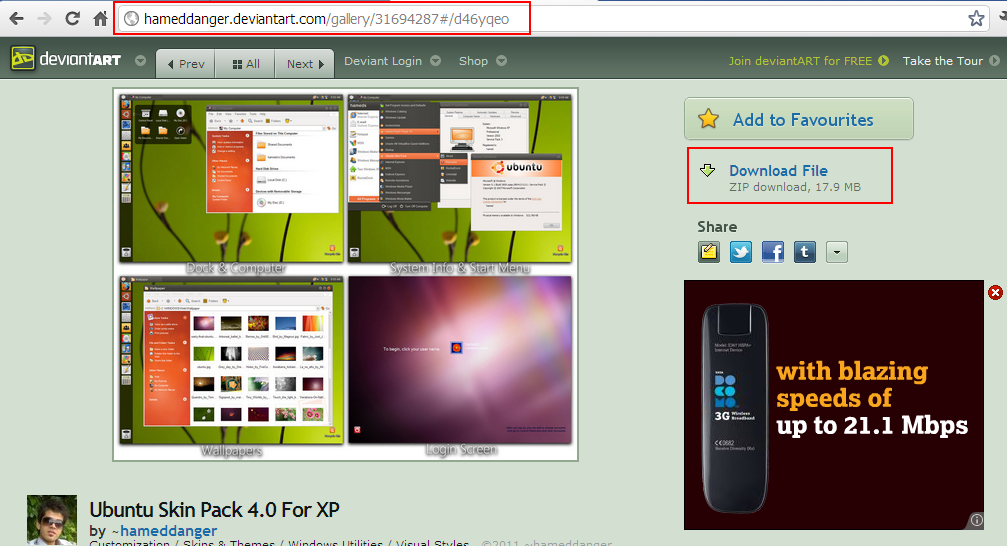The height and width of the screenshot is (546, 1007).
Task: Close the ad with red X
Action: tap(995, 293)
